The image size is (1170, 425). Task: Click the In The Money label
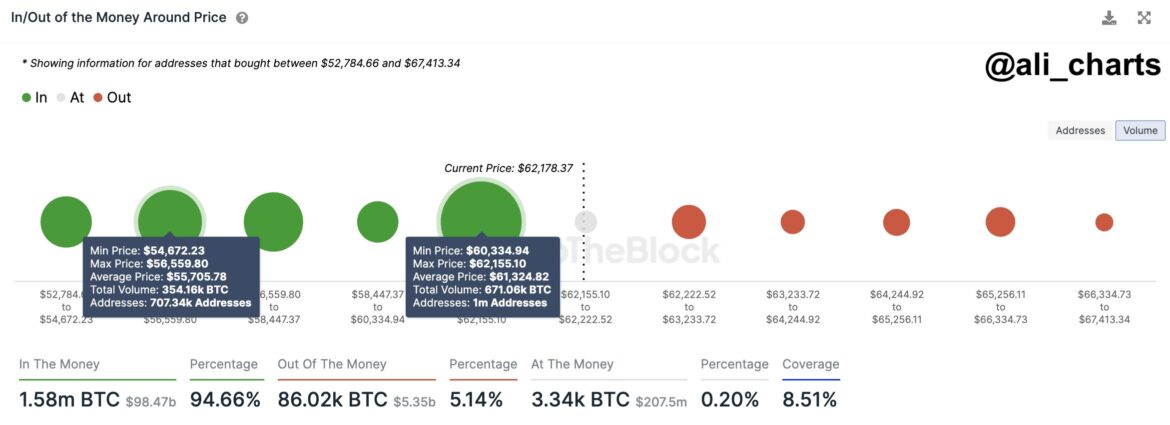pos(59,364)
